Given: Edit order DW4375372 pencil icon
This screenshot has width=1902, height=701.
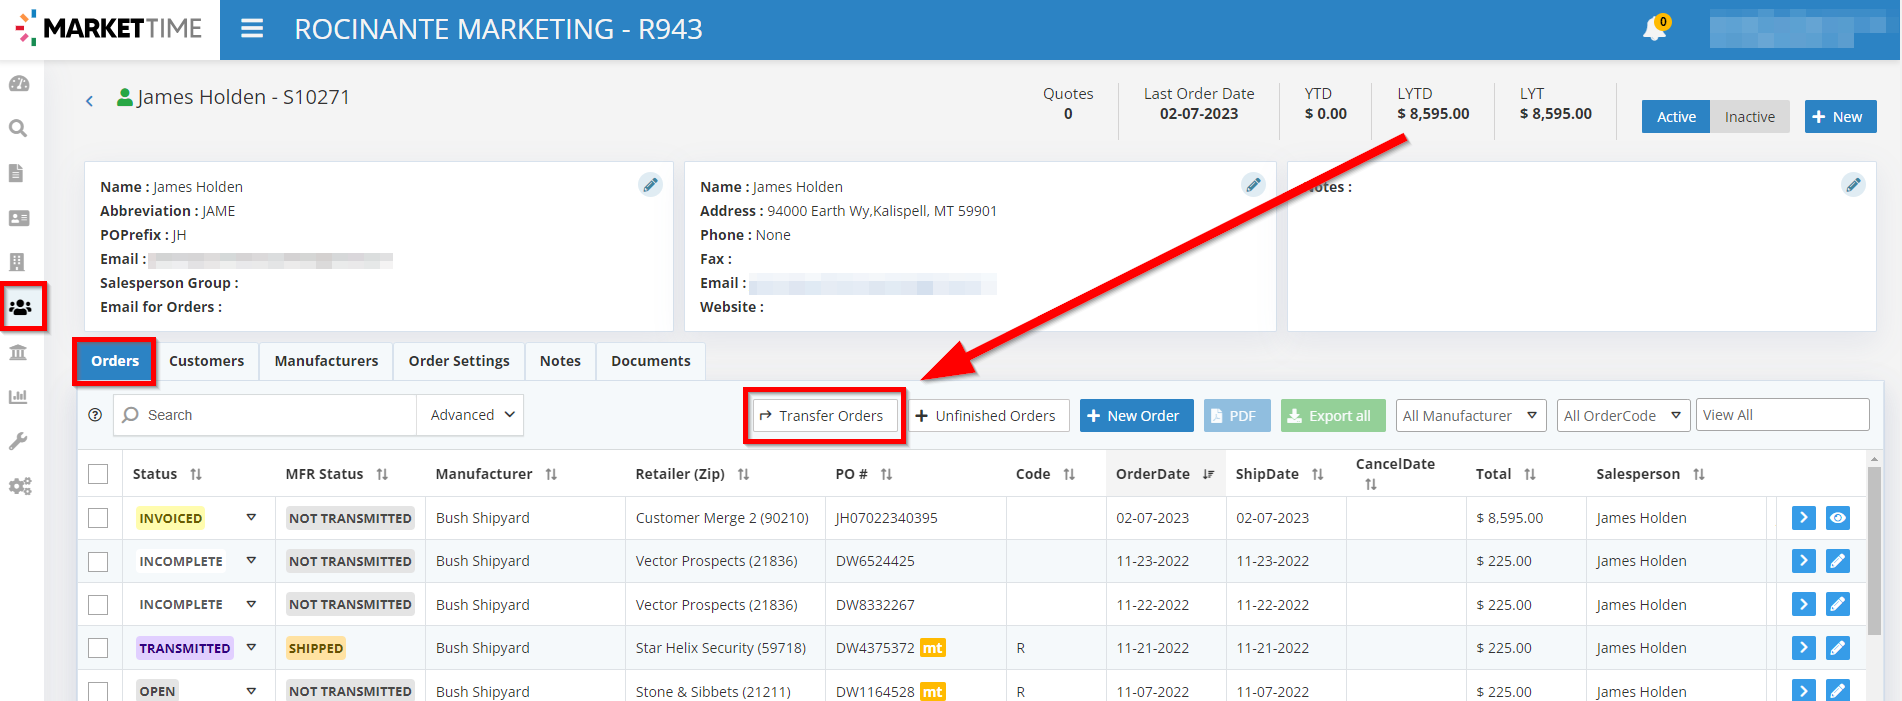Looking at the screenshot, I should [x=1837, y=648].
